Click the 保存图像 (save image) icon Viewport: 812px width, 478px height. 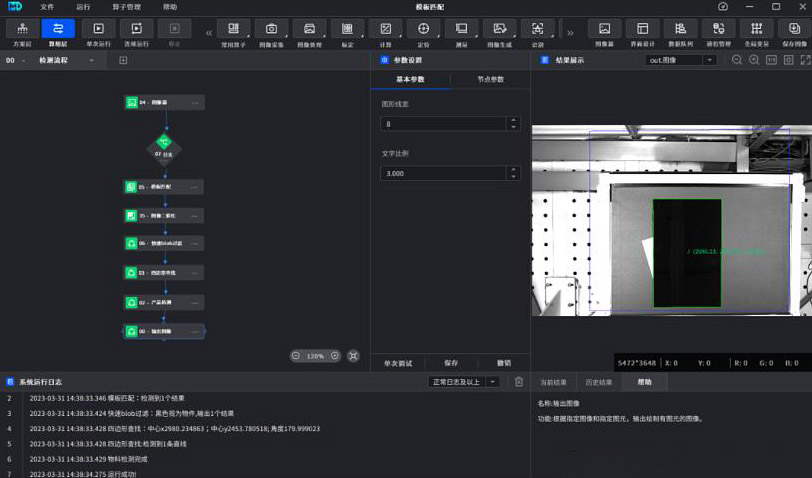pos(794,30)
